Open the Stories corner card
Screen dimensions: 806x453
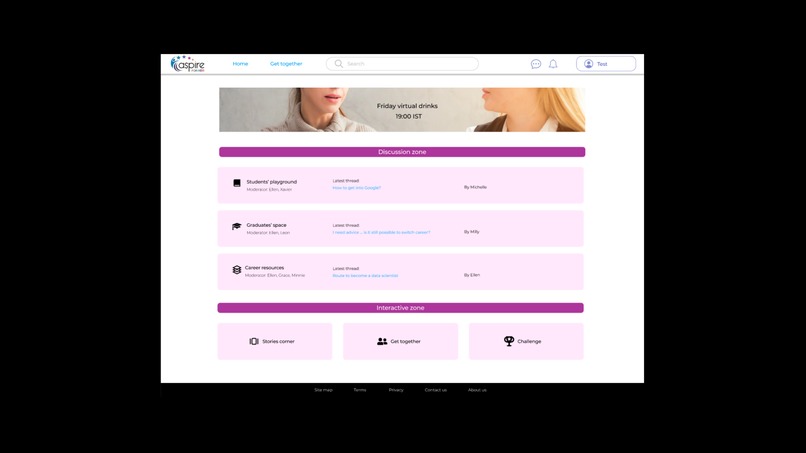[275, 341]
